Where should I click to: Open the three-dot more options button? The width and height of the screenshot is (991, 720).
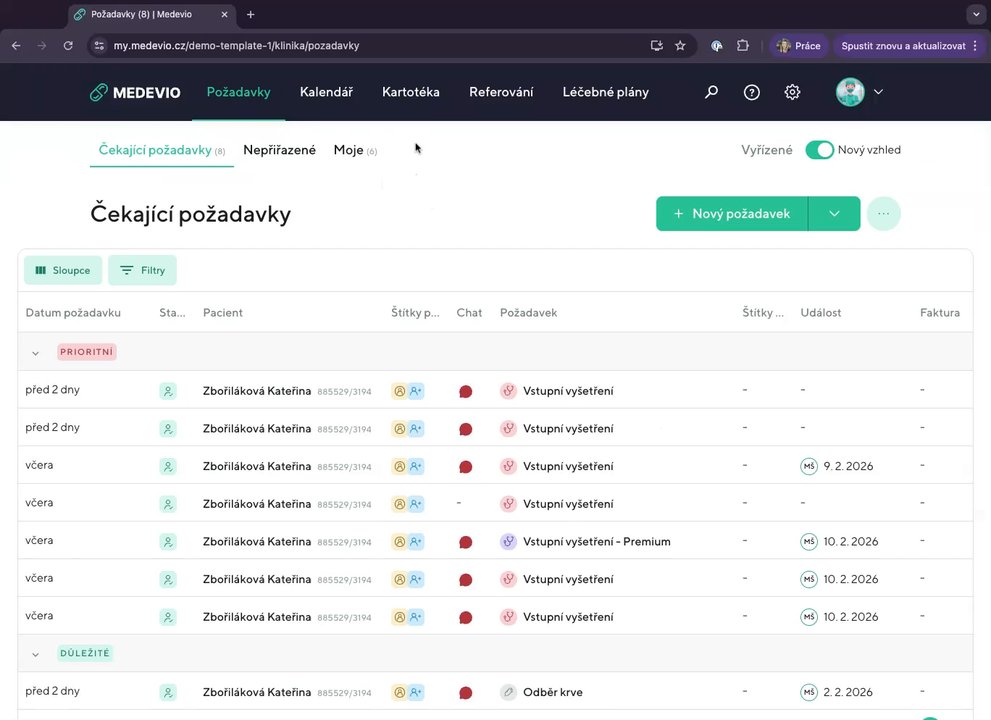click(884, 214)
